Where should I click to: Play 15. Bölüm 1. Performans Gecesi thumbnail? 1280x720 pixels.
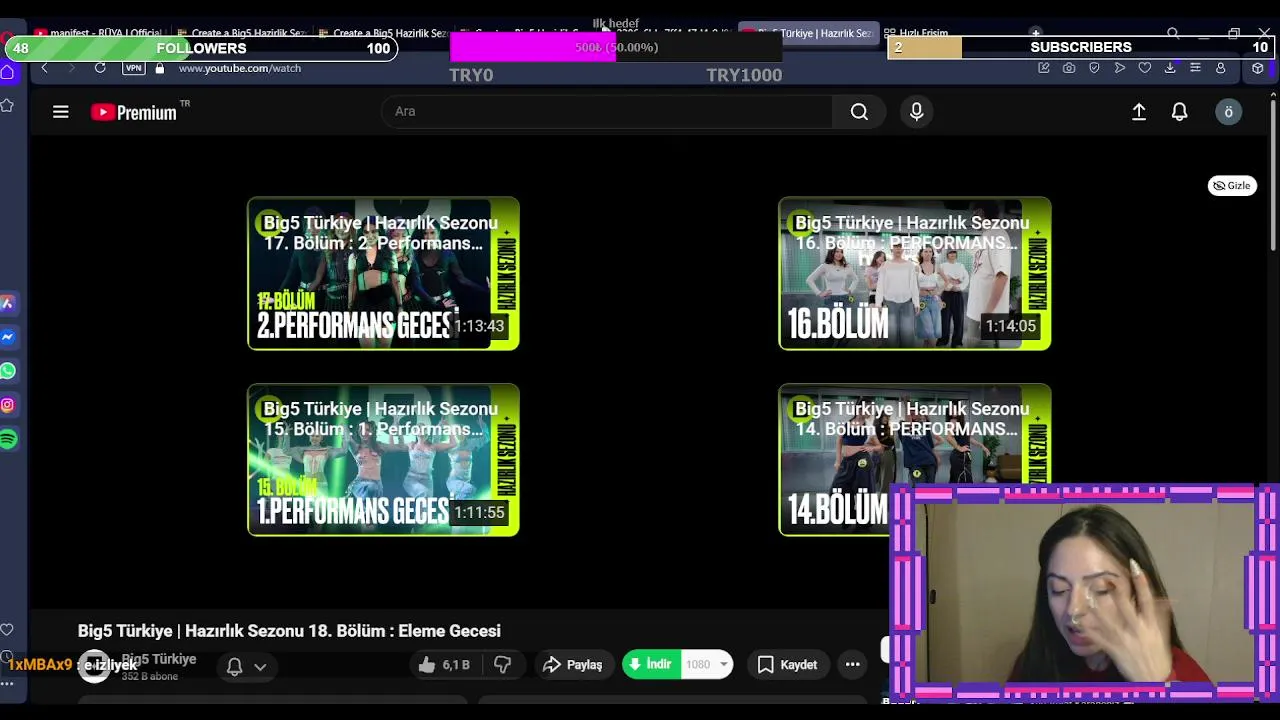[x=383, y=459]
